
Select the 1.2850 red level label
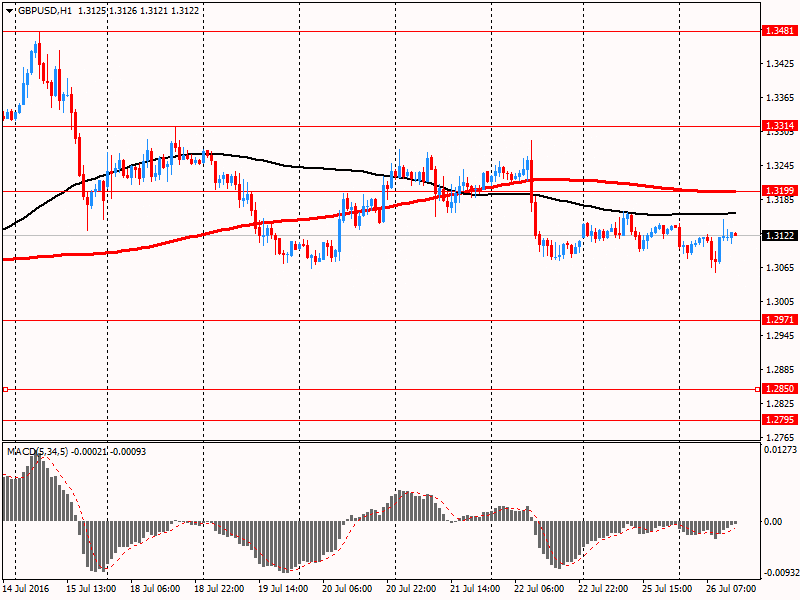(x=780, y=389)
